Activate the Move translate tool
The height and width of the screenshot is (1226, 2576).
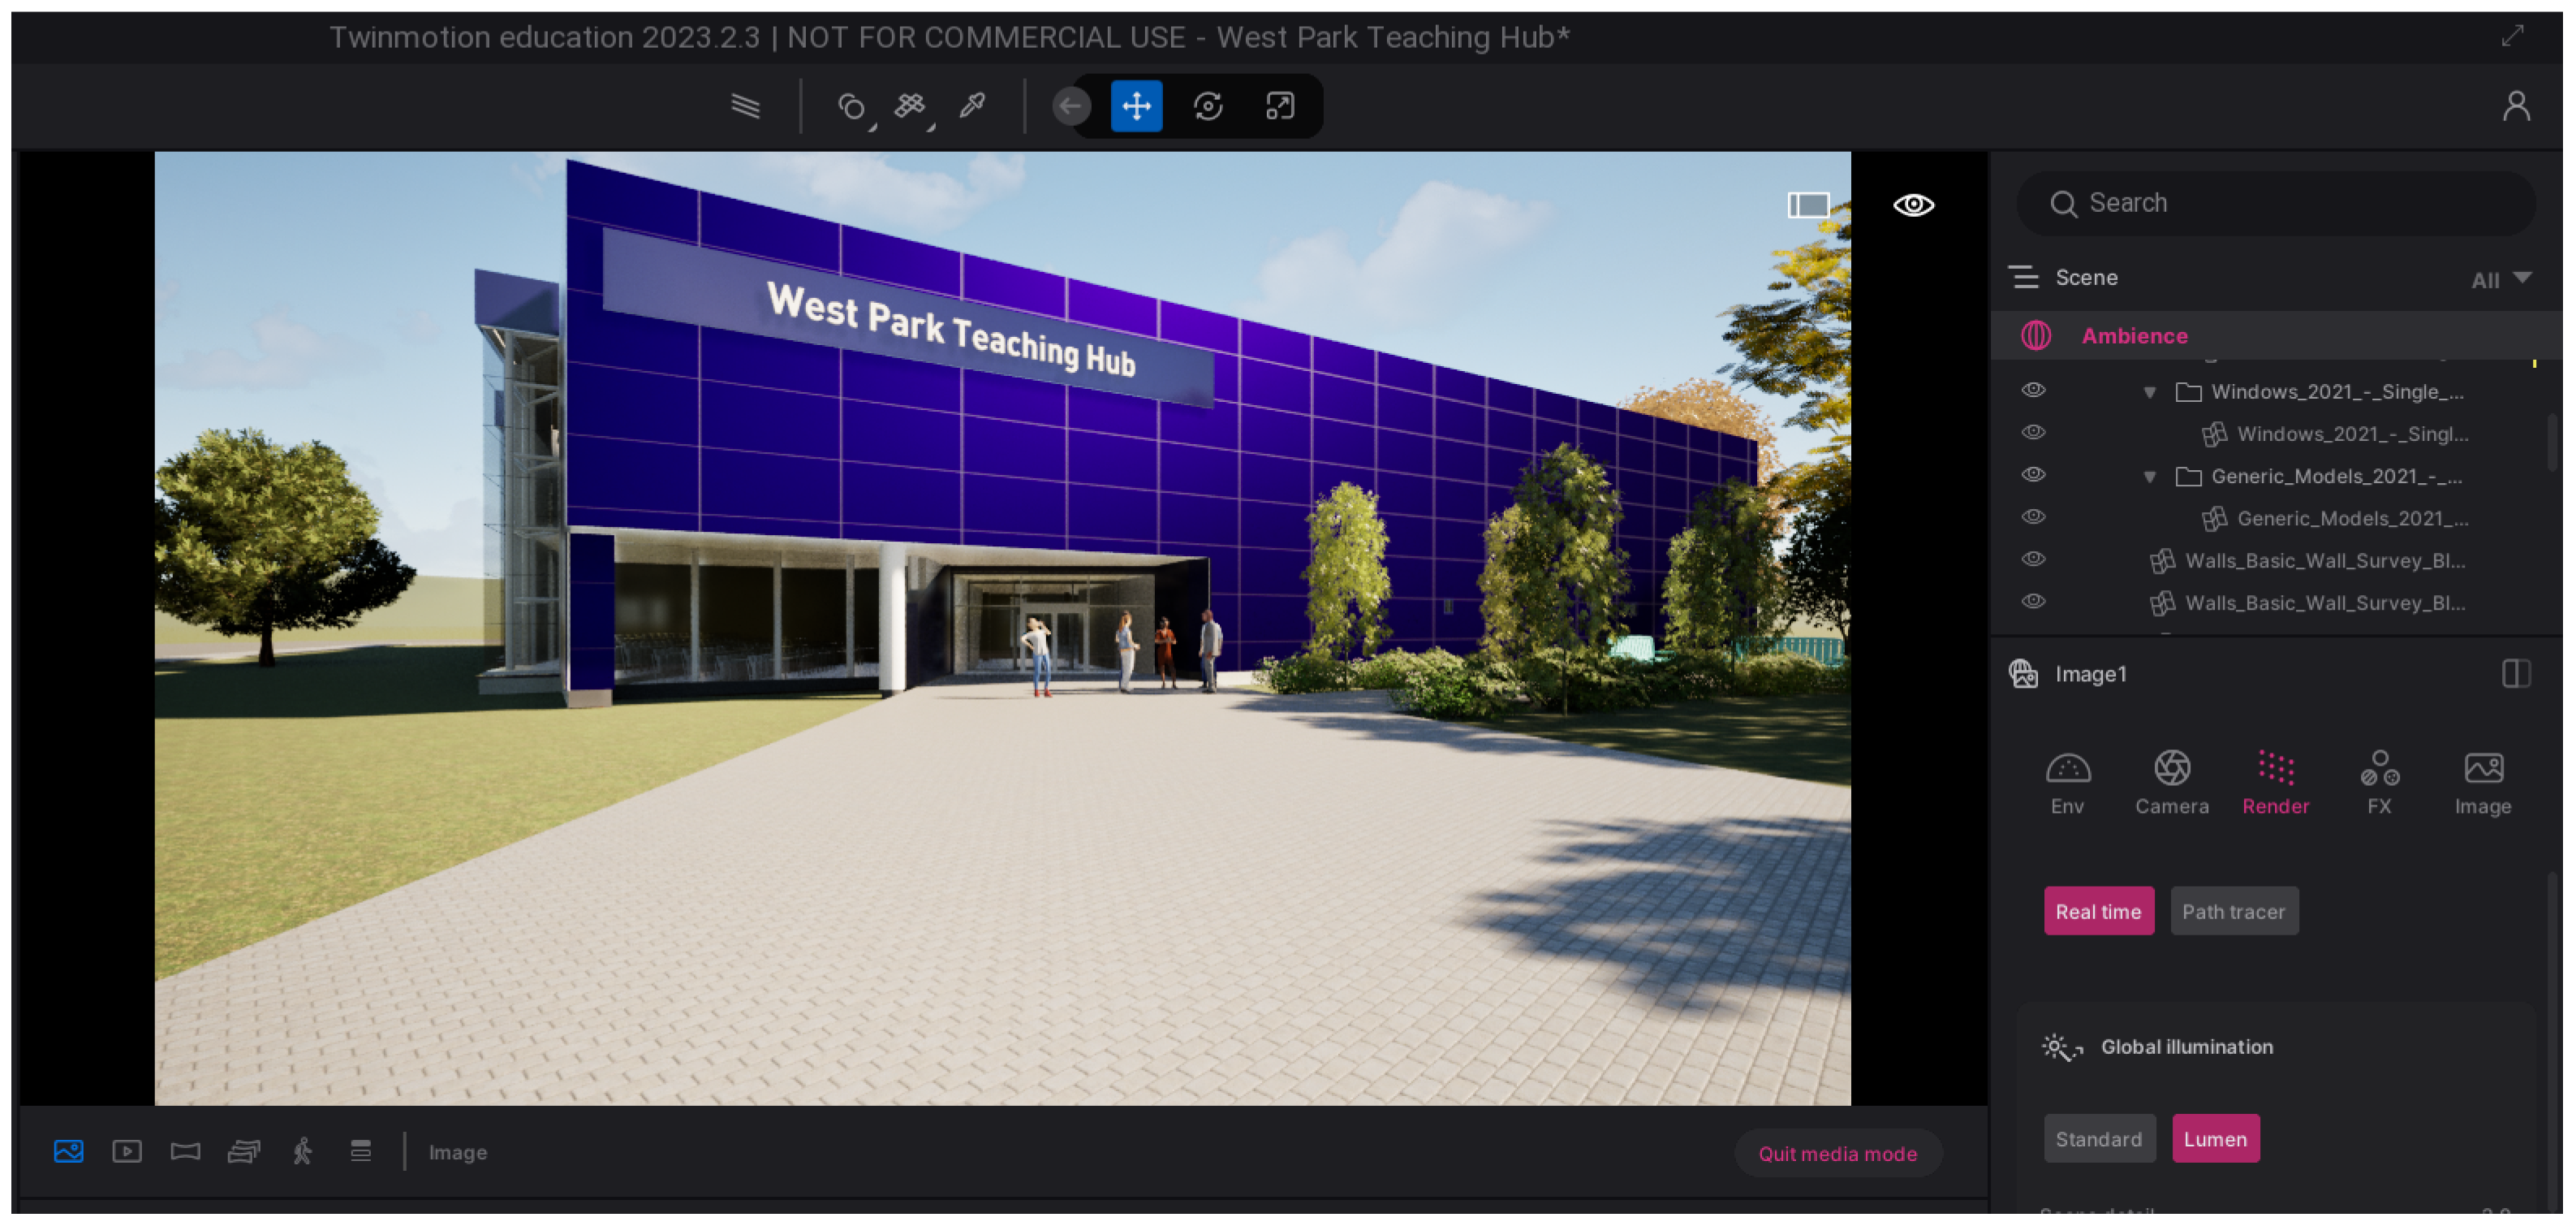click(x=1137, y=106)
